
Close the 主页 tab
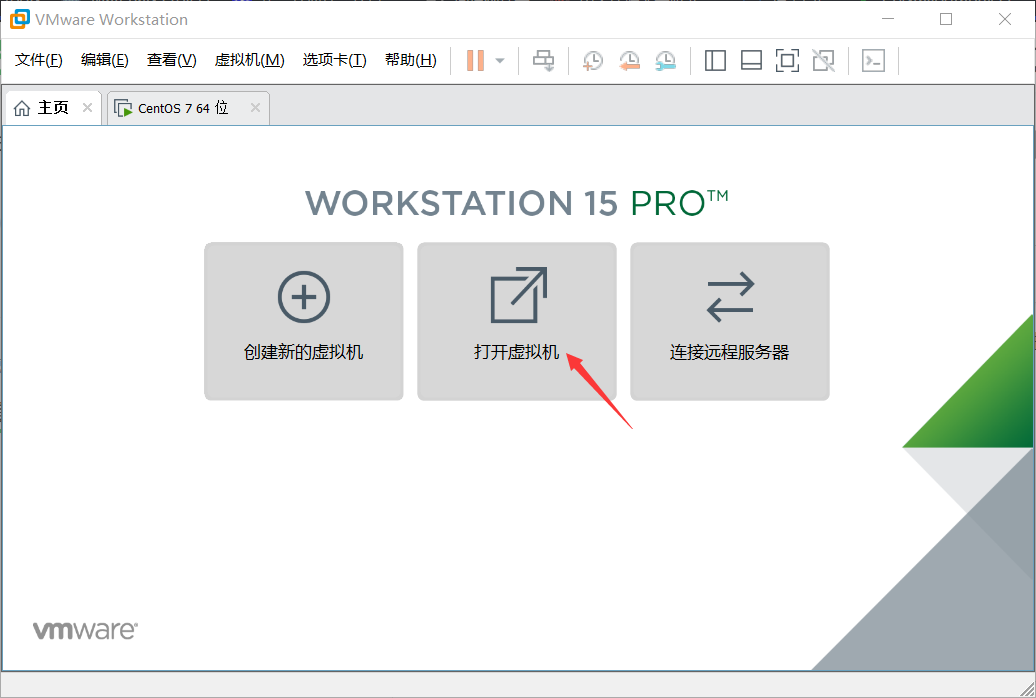point(87,107)
